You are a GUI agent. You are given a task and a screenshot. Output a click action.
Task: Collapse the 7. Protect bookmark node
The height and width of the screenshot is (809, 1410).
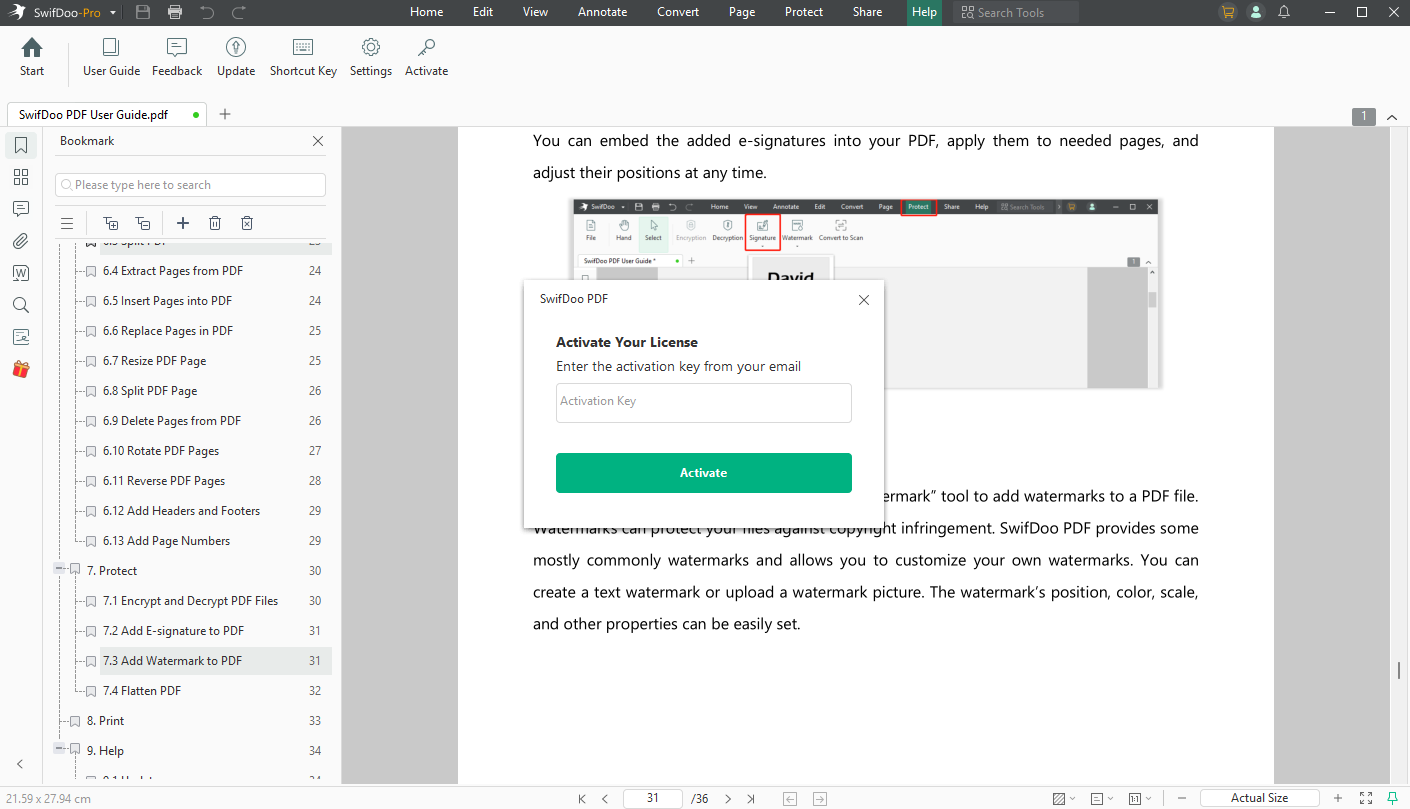[60, 570]
